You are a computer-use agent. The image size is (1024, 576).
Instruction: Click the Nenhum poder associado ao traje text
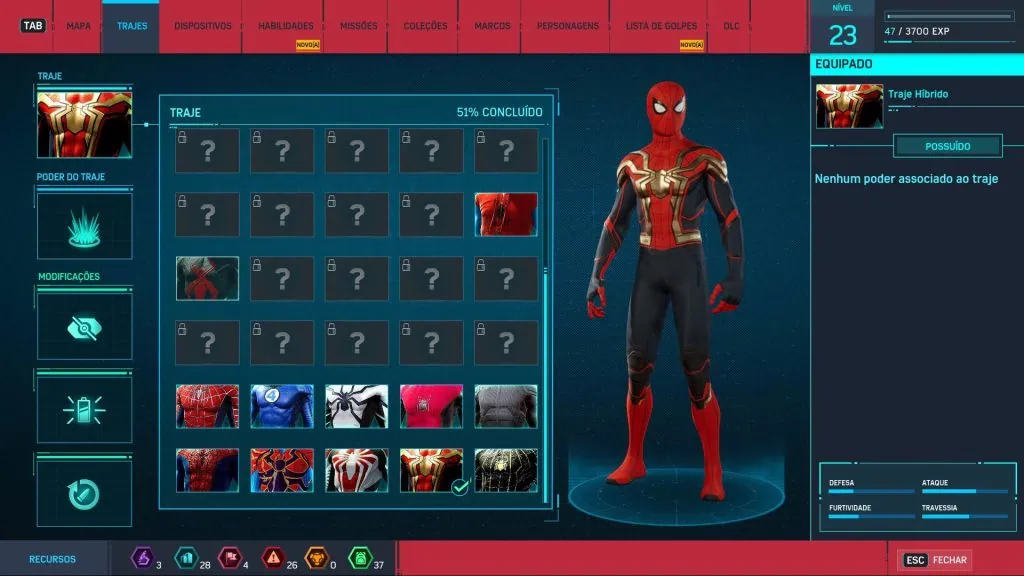coord(906,179)
